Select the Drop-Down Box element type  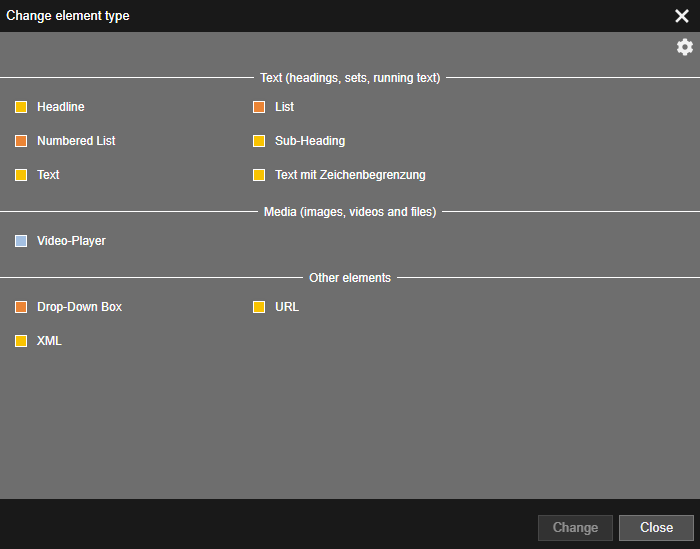[x=79, y=307]
